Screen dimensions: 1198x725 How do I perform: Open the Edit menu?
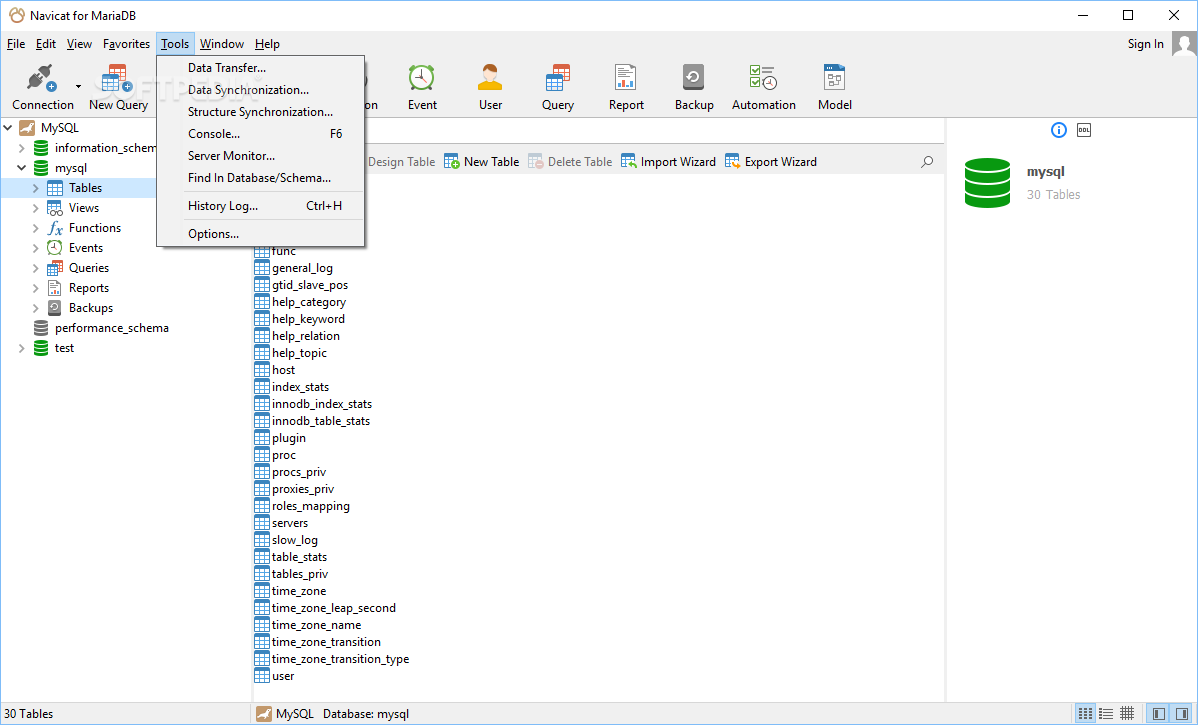pyautogui.click(x=46, y=44)
